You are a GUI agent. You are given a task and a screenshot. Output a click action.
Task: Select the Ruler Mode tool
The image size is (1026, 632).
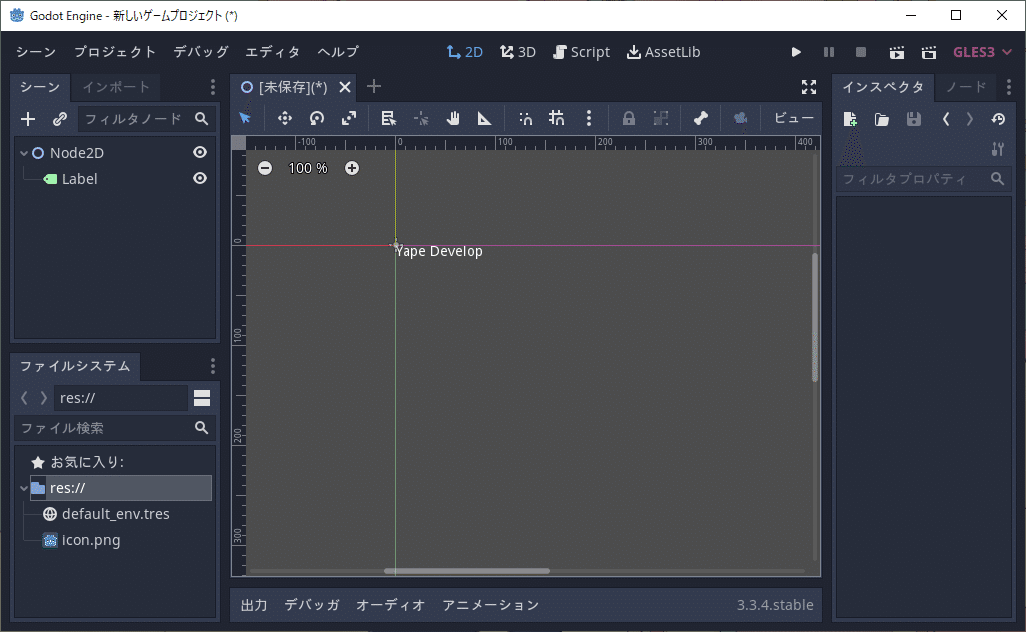[x=484, y=118]
